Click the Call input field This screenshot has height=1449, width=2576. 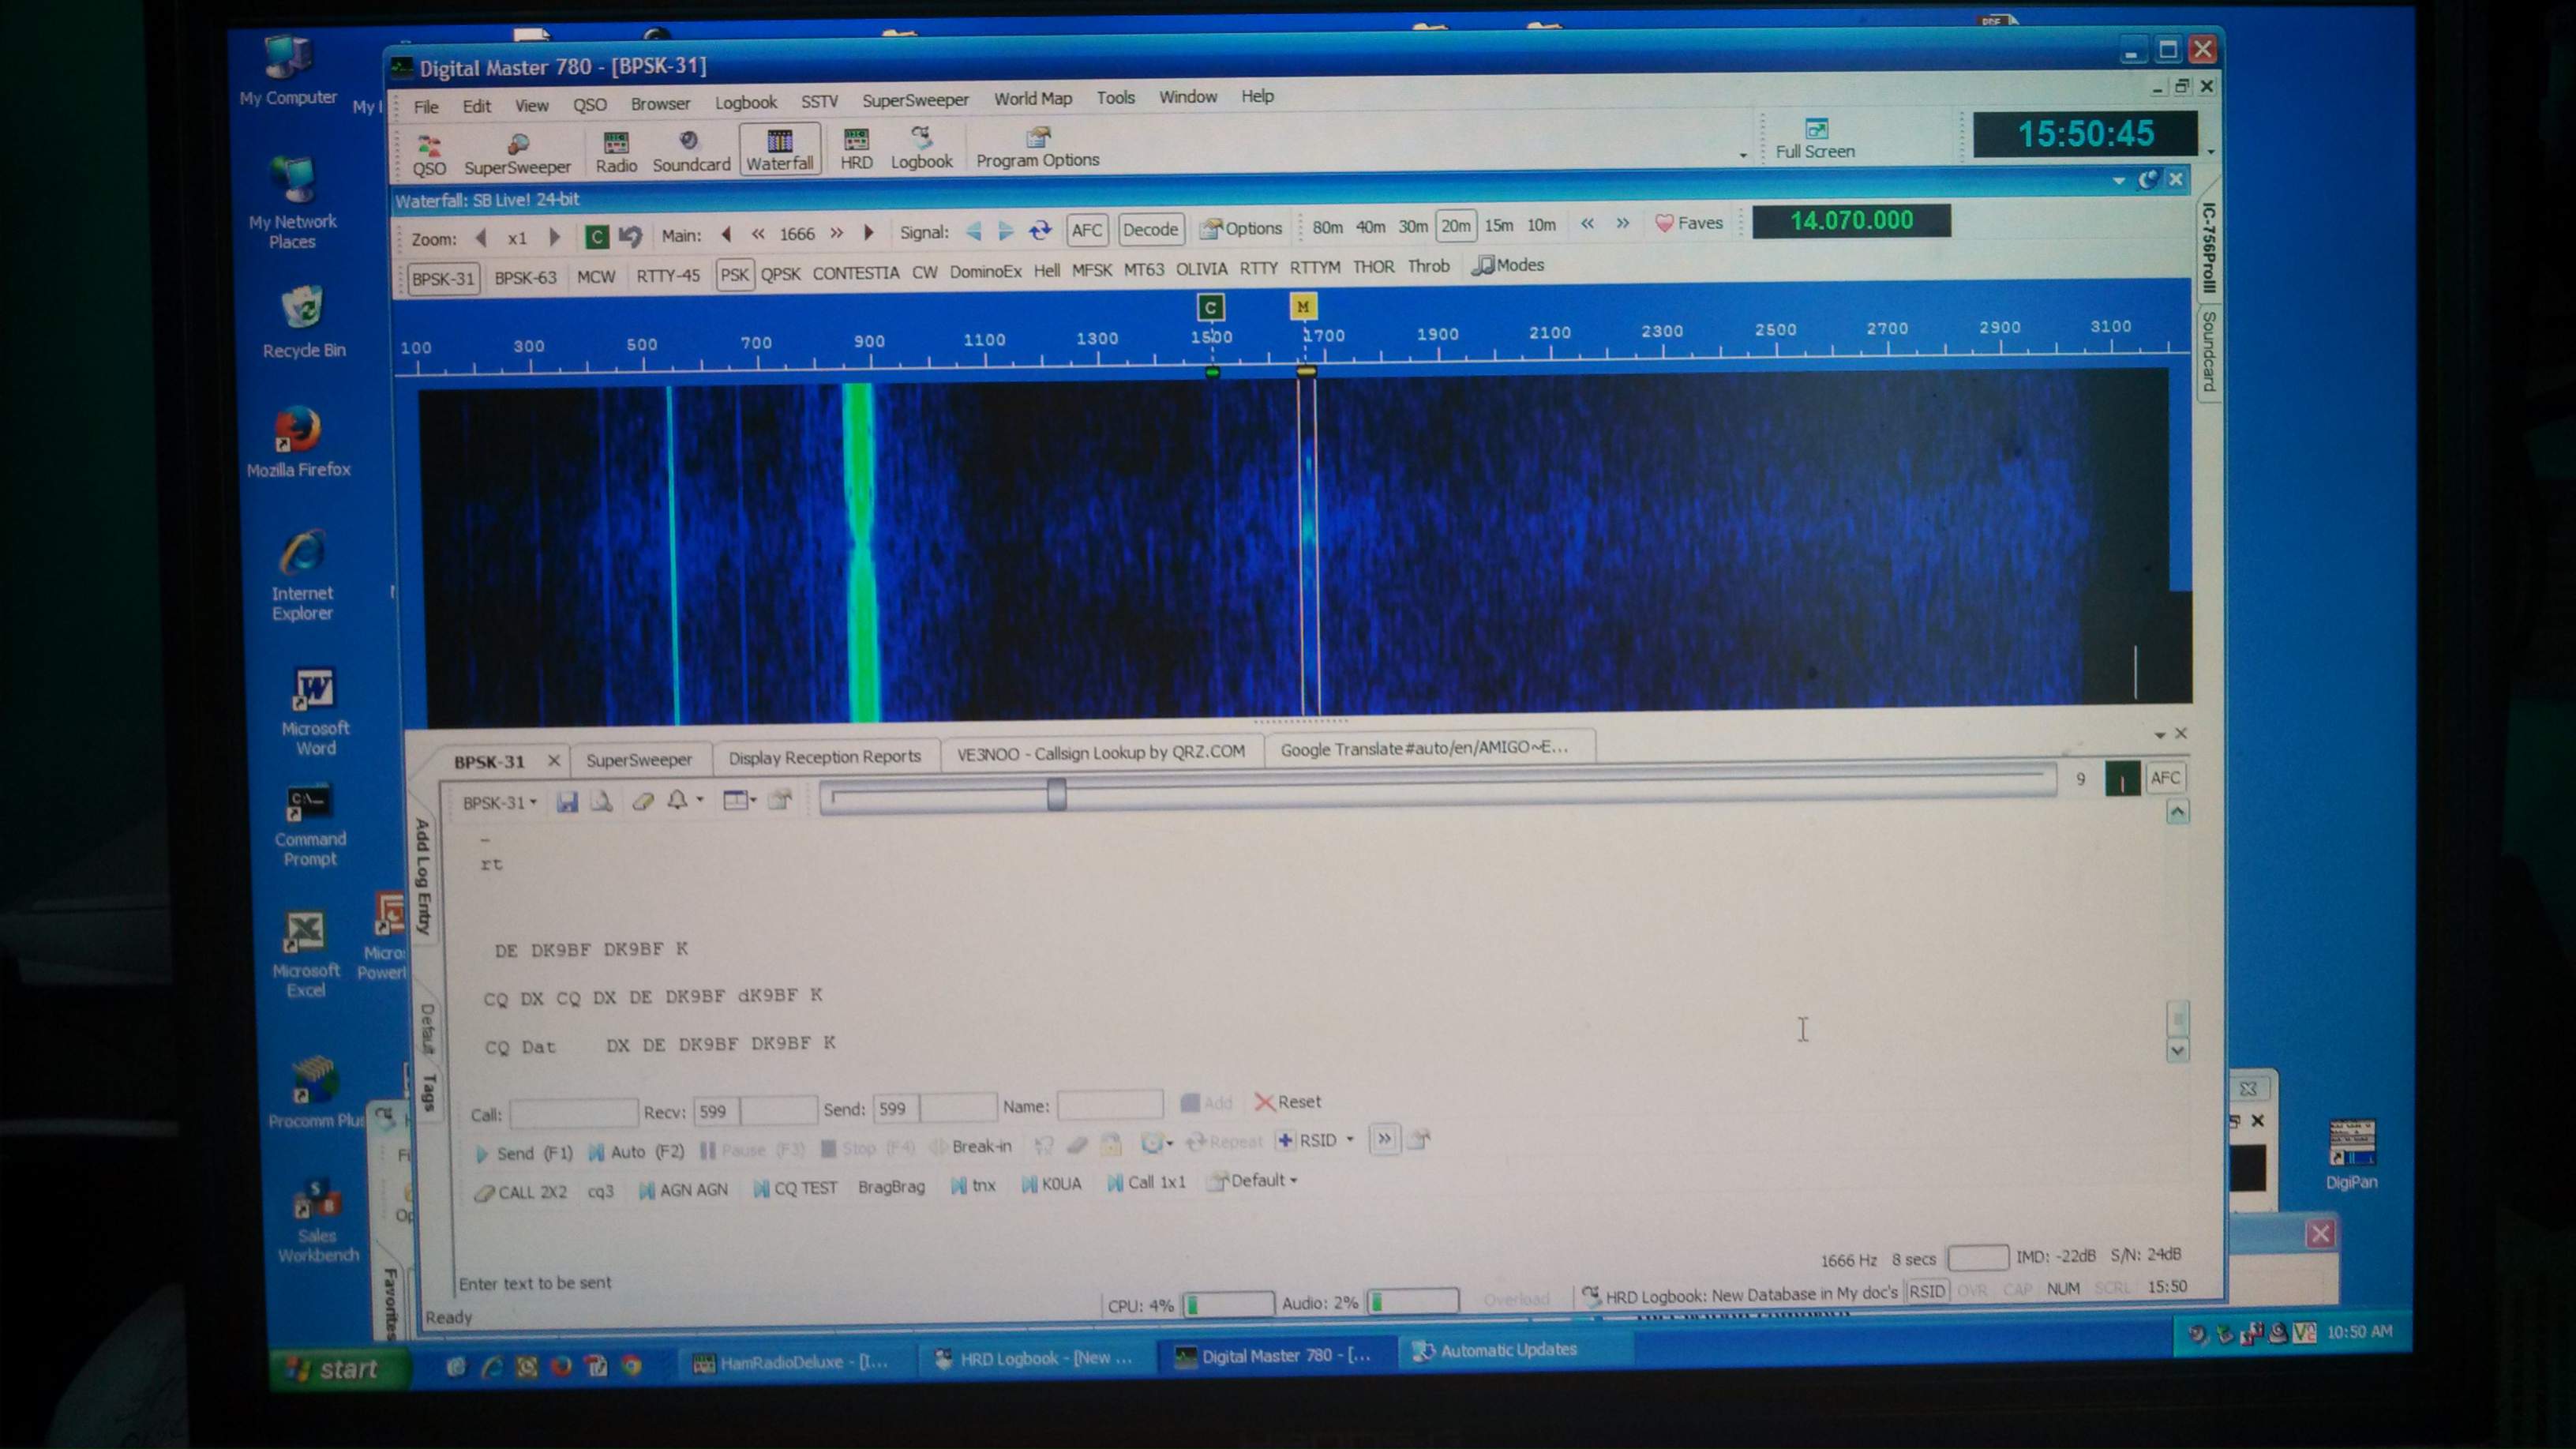573,1113
